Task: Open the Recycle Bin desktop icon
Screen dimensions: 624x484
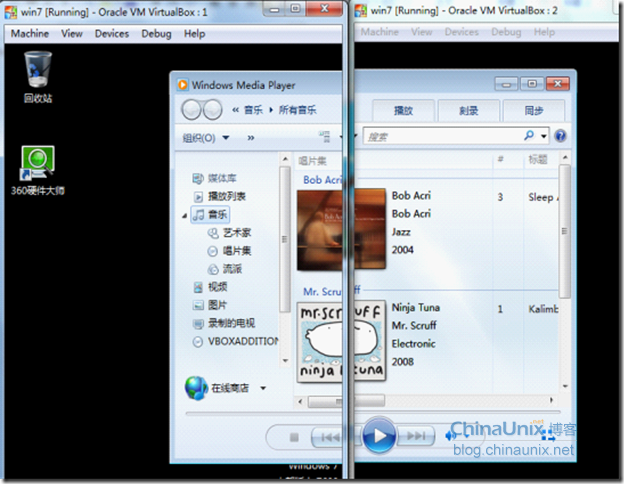Action: point(38,76)
